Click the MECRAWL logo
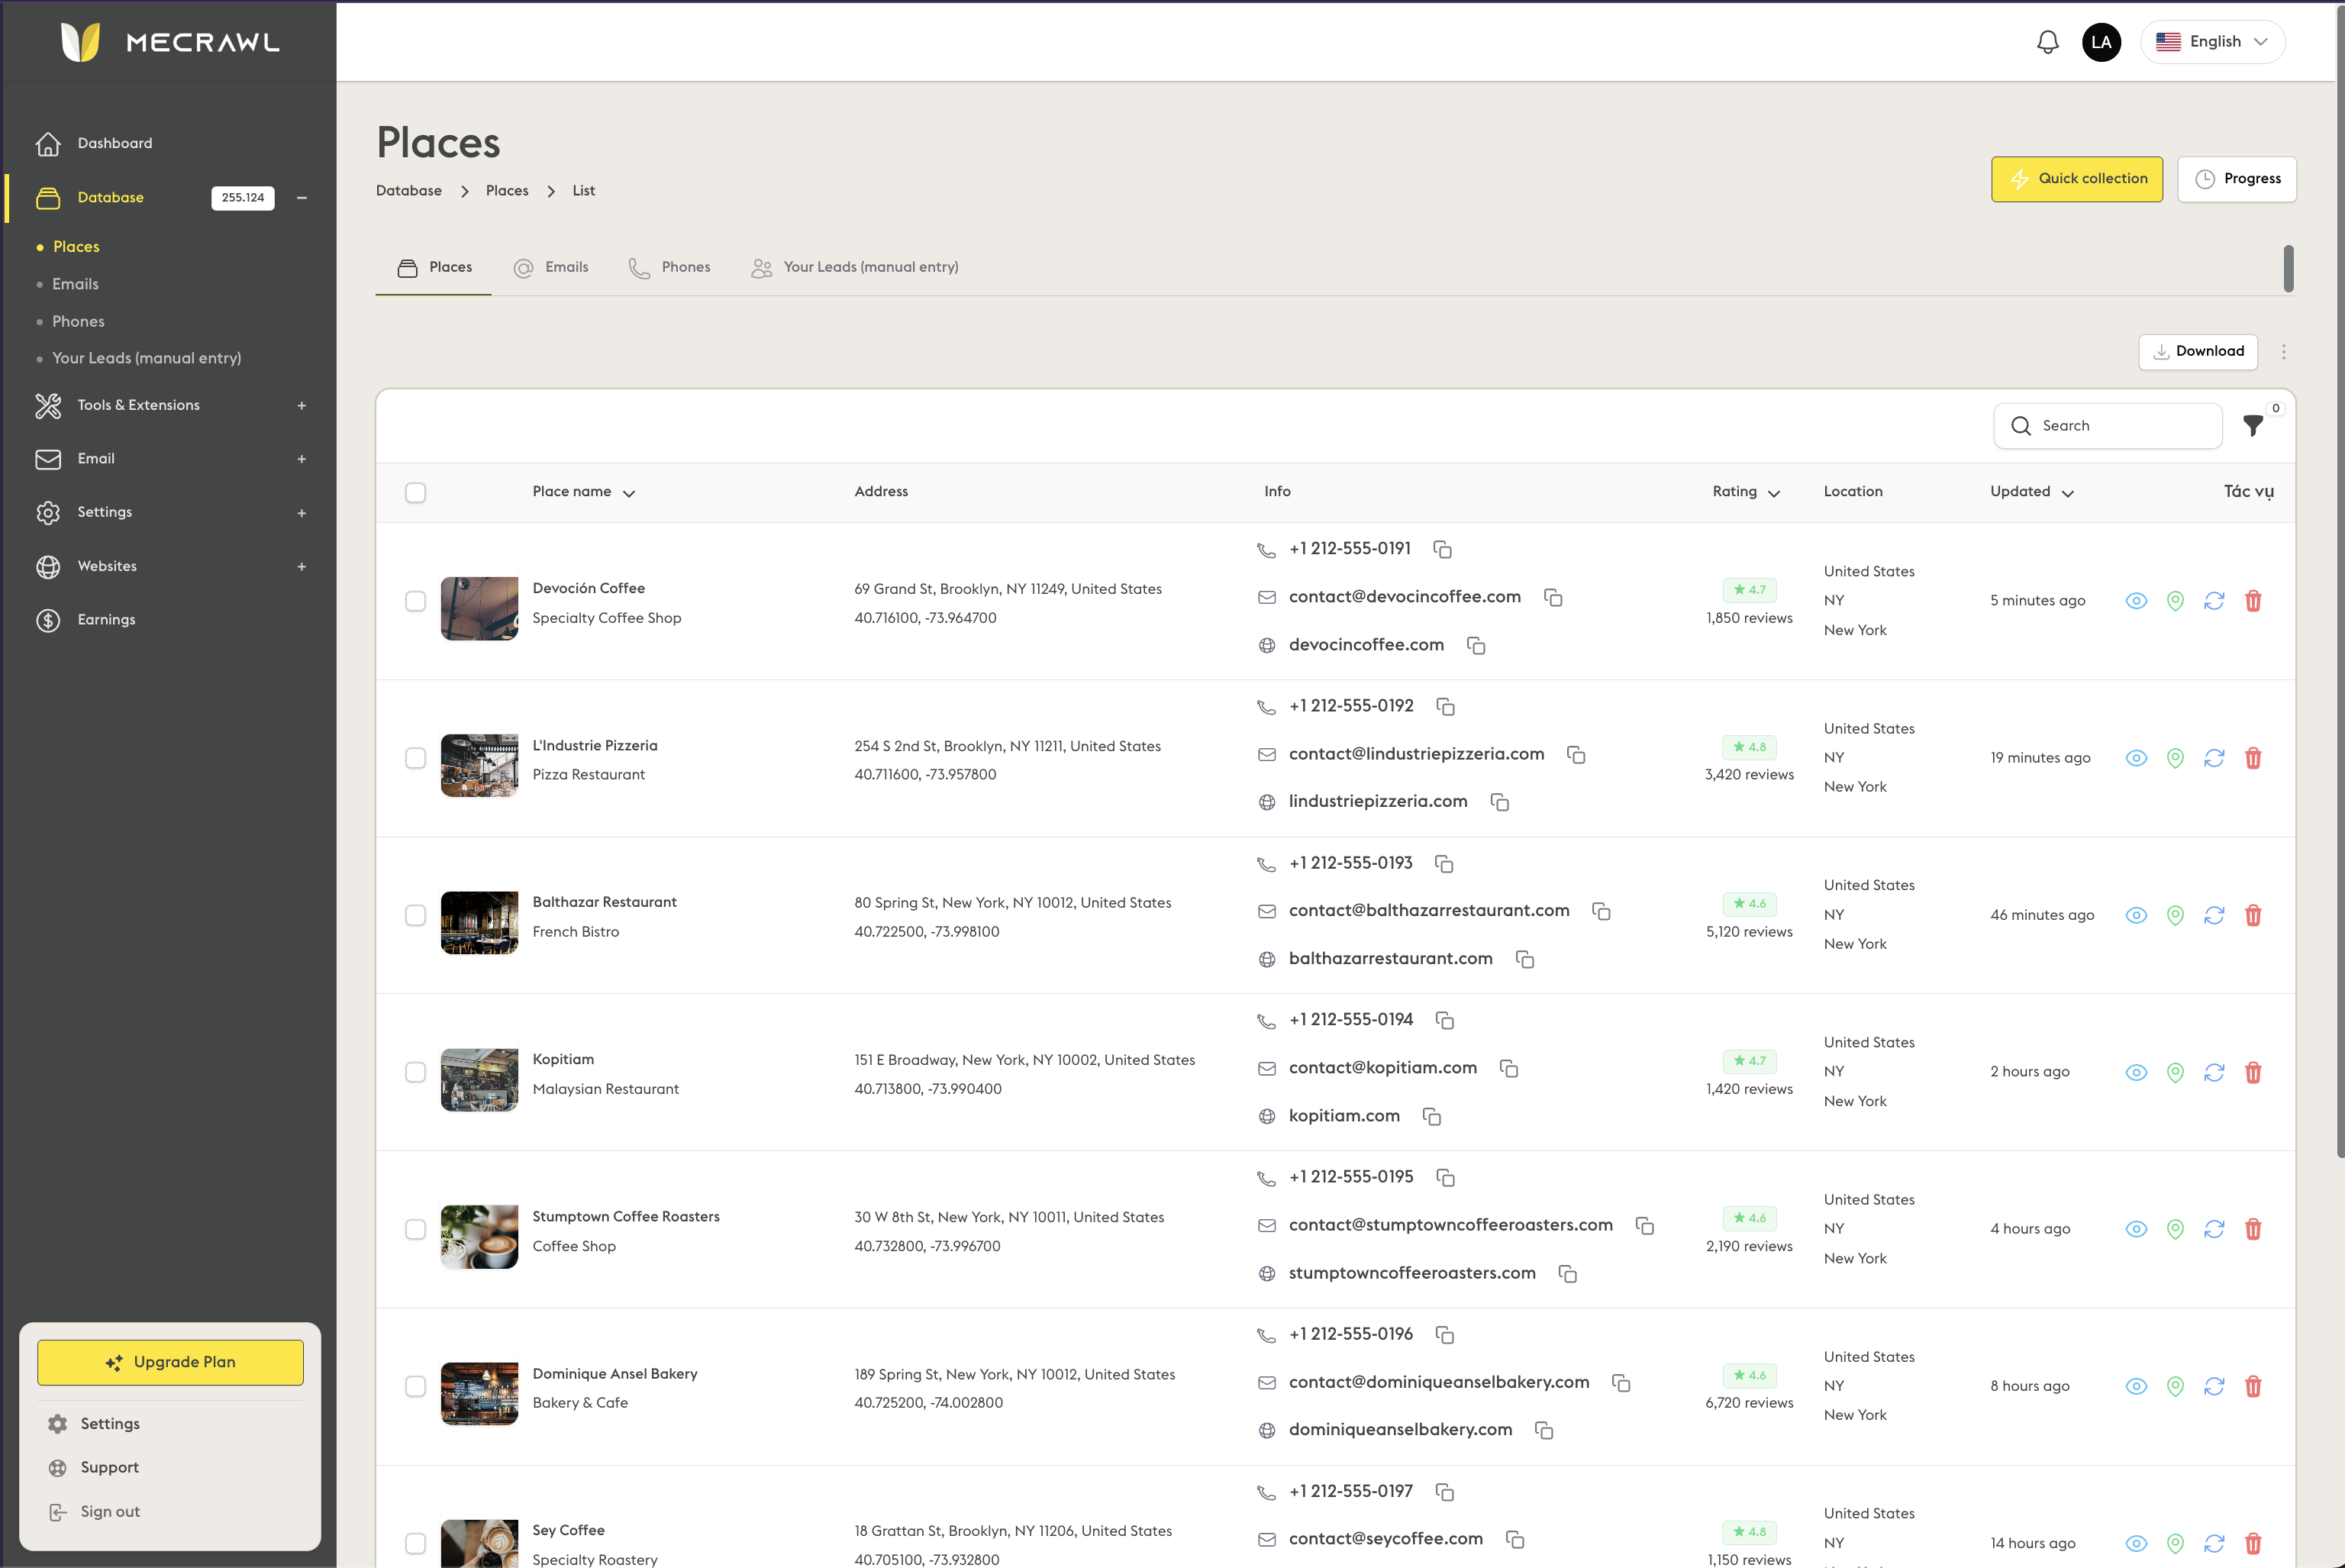Screen dimensions: 2345x1568 tap(170, 42)
